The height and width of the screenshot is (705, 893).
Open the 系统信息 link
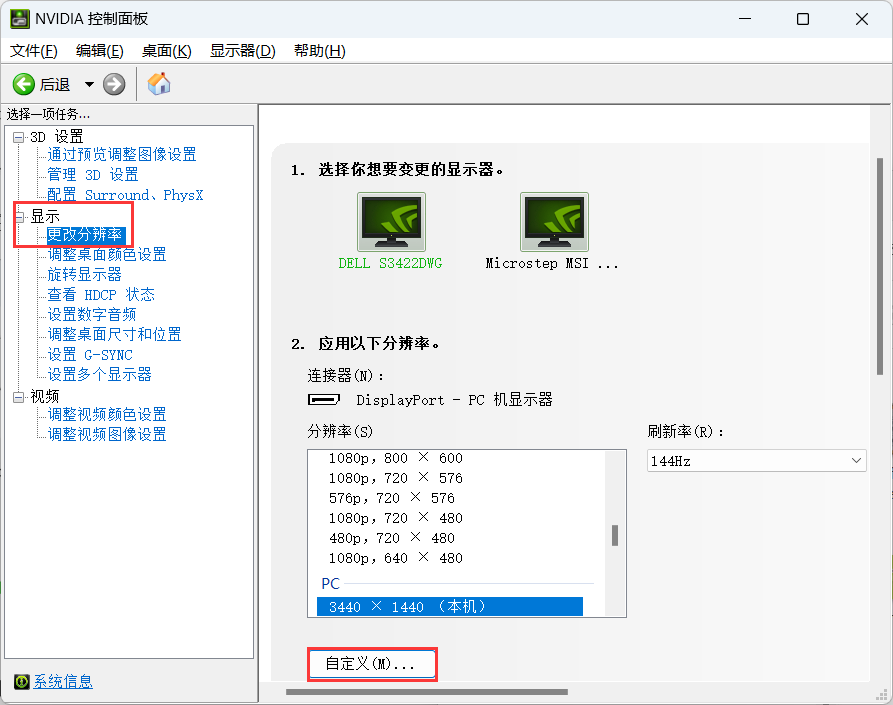(x=63, y=682)
